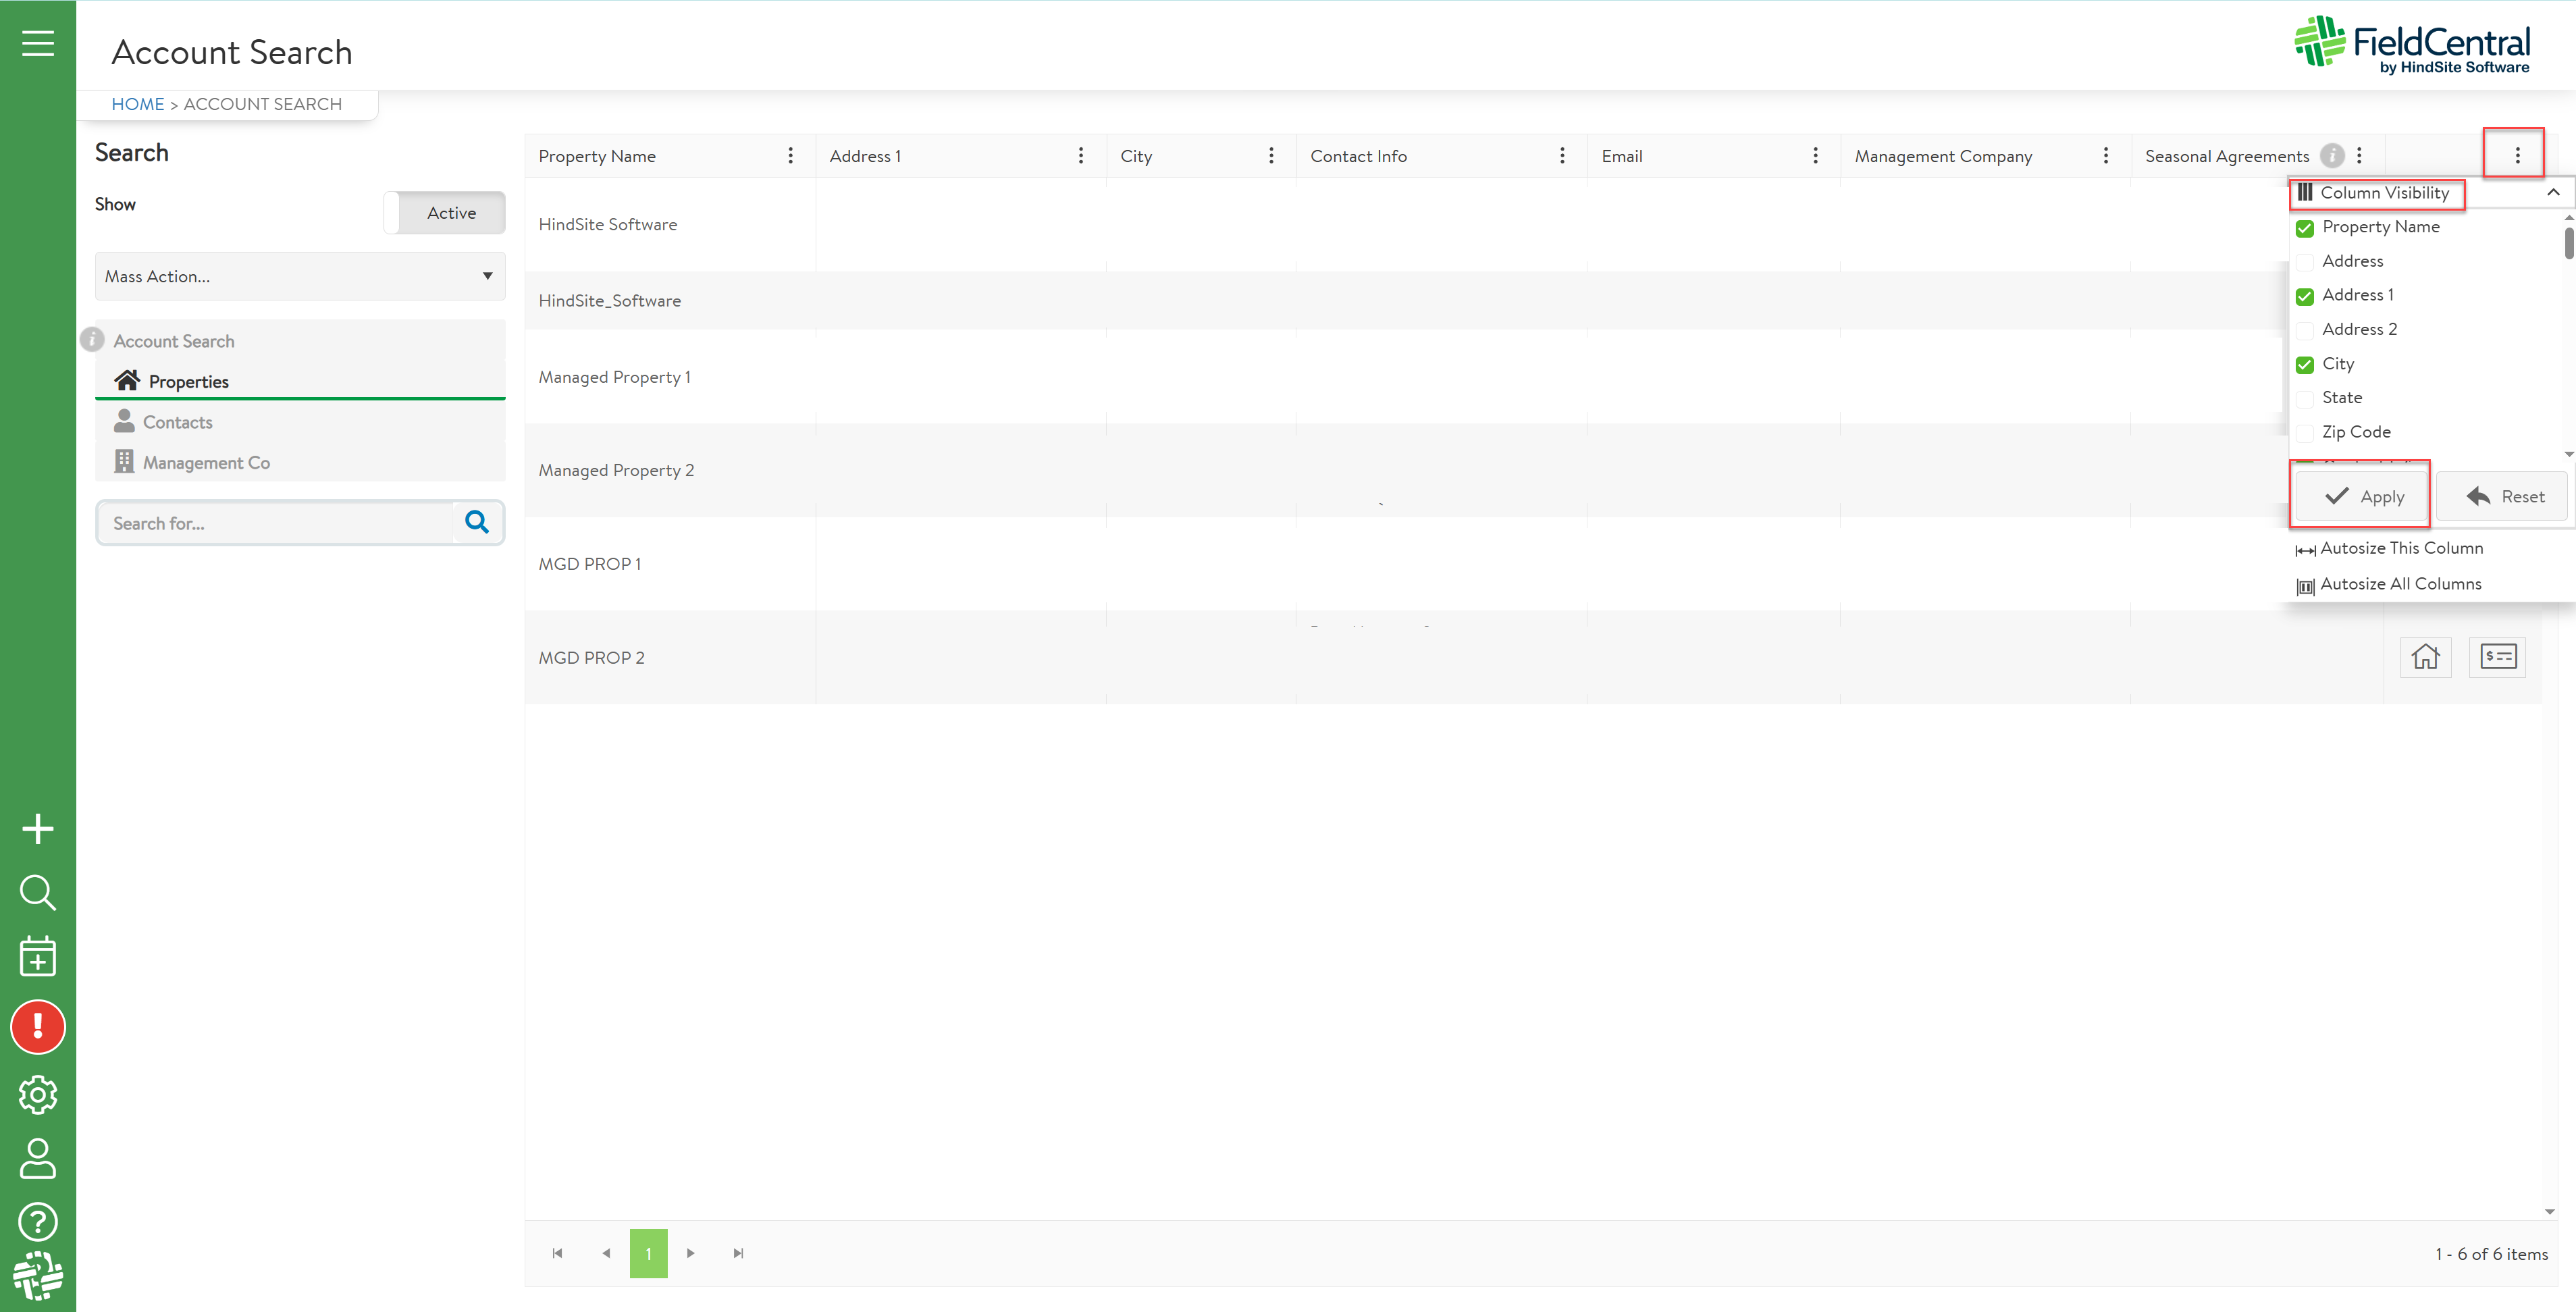Image resolution: width=2576 pixels, height=1312 pixels.
Task: Open Contact Info column menu dots
Action: pyautogui.click(x=1562, y=156)
